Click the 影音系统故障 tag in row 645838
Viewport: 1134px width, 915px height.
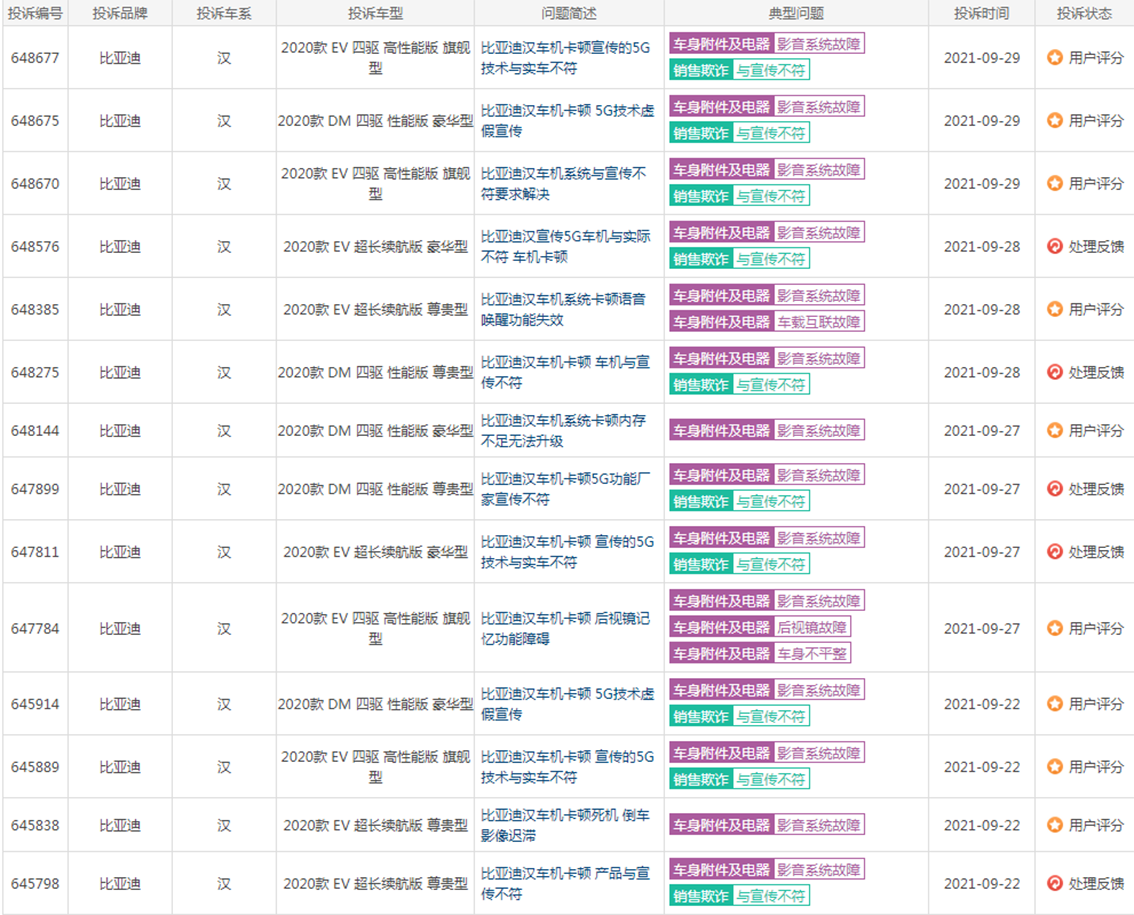click(x=819, y=825)
